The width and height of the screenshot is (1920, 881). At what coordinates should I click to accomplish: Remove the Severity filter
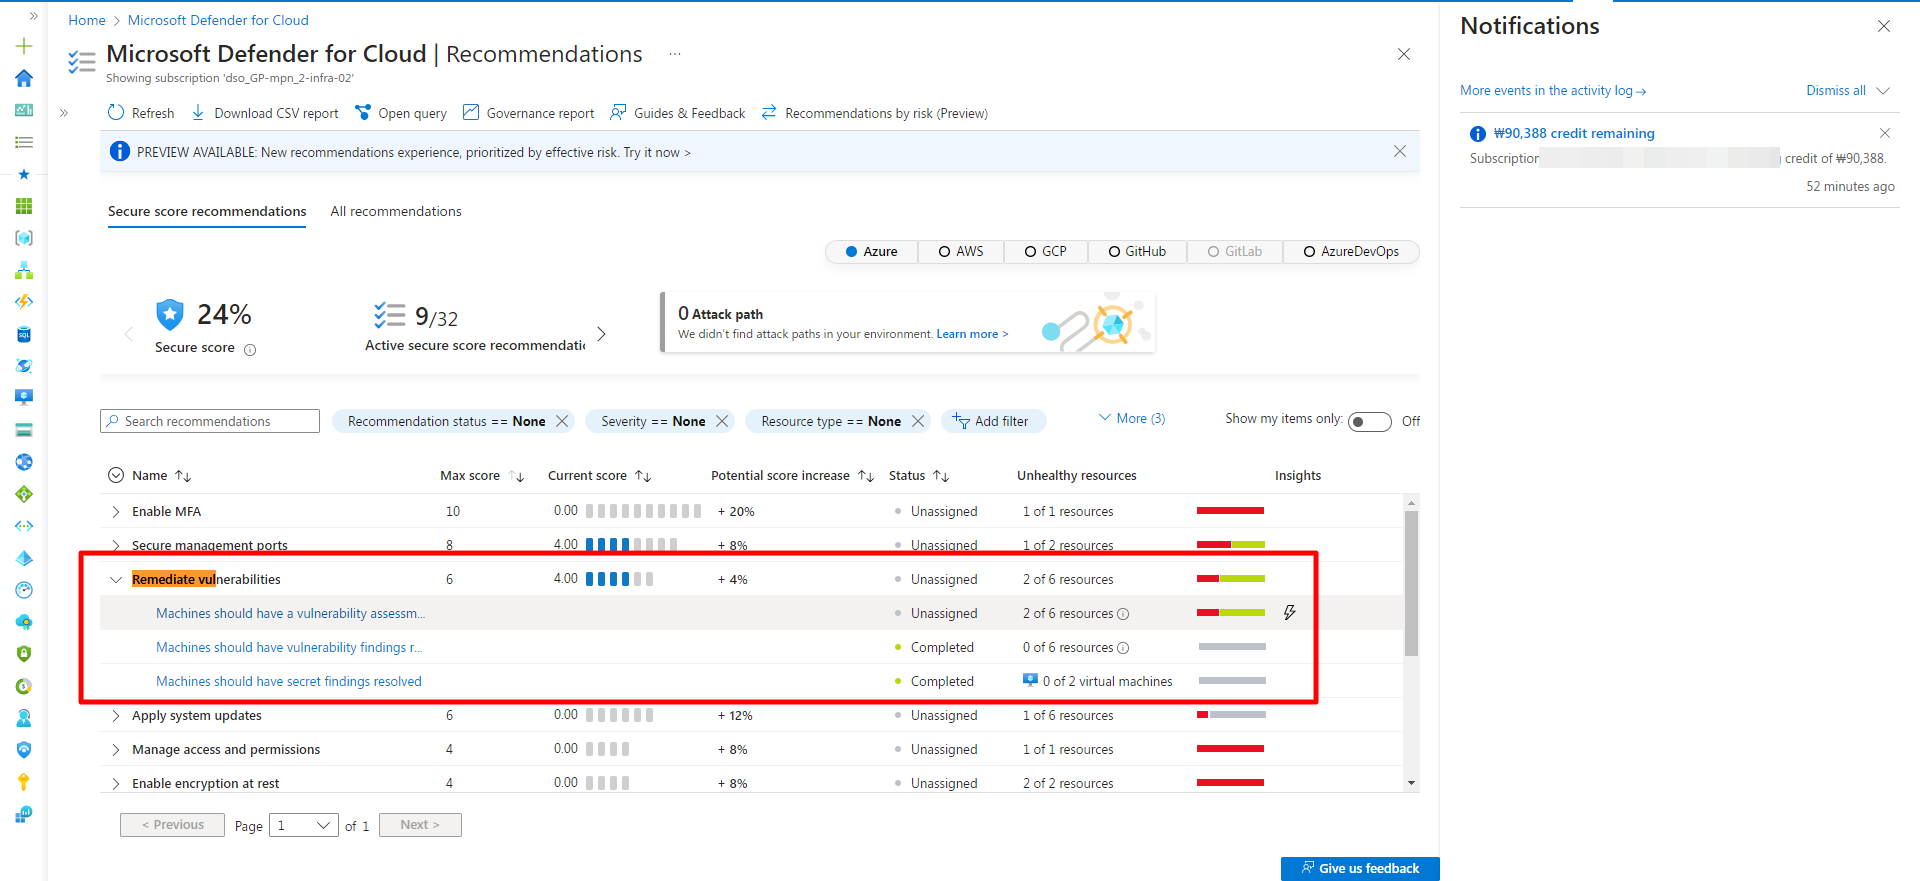tap(722, 421)
